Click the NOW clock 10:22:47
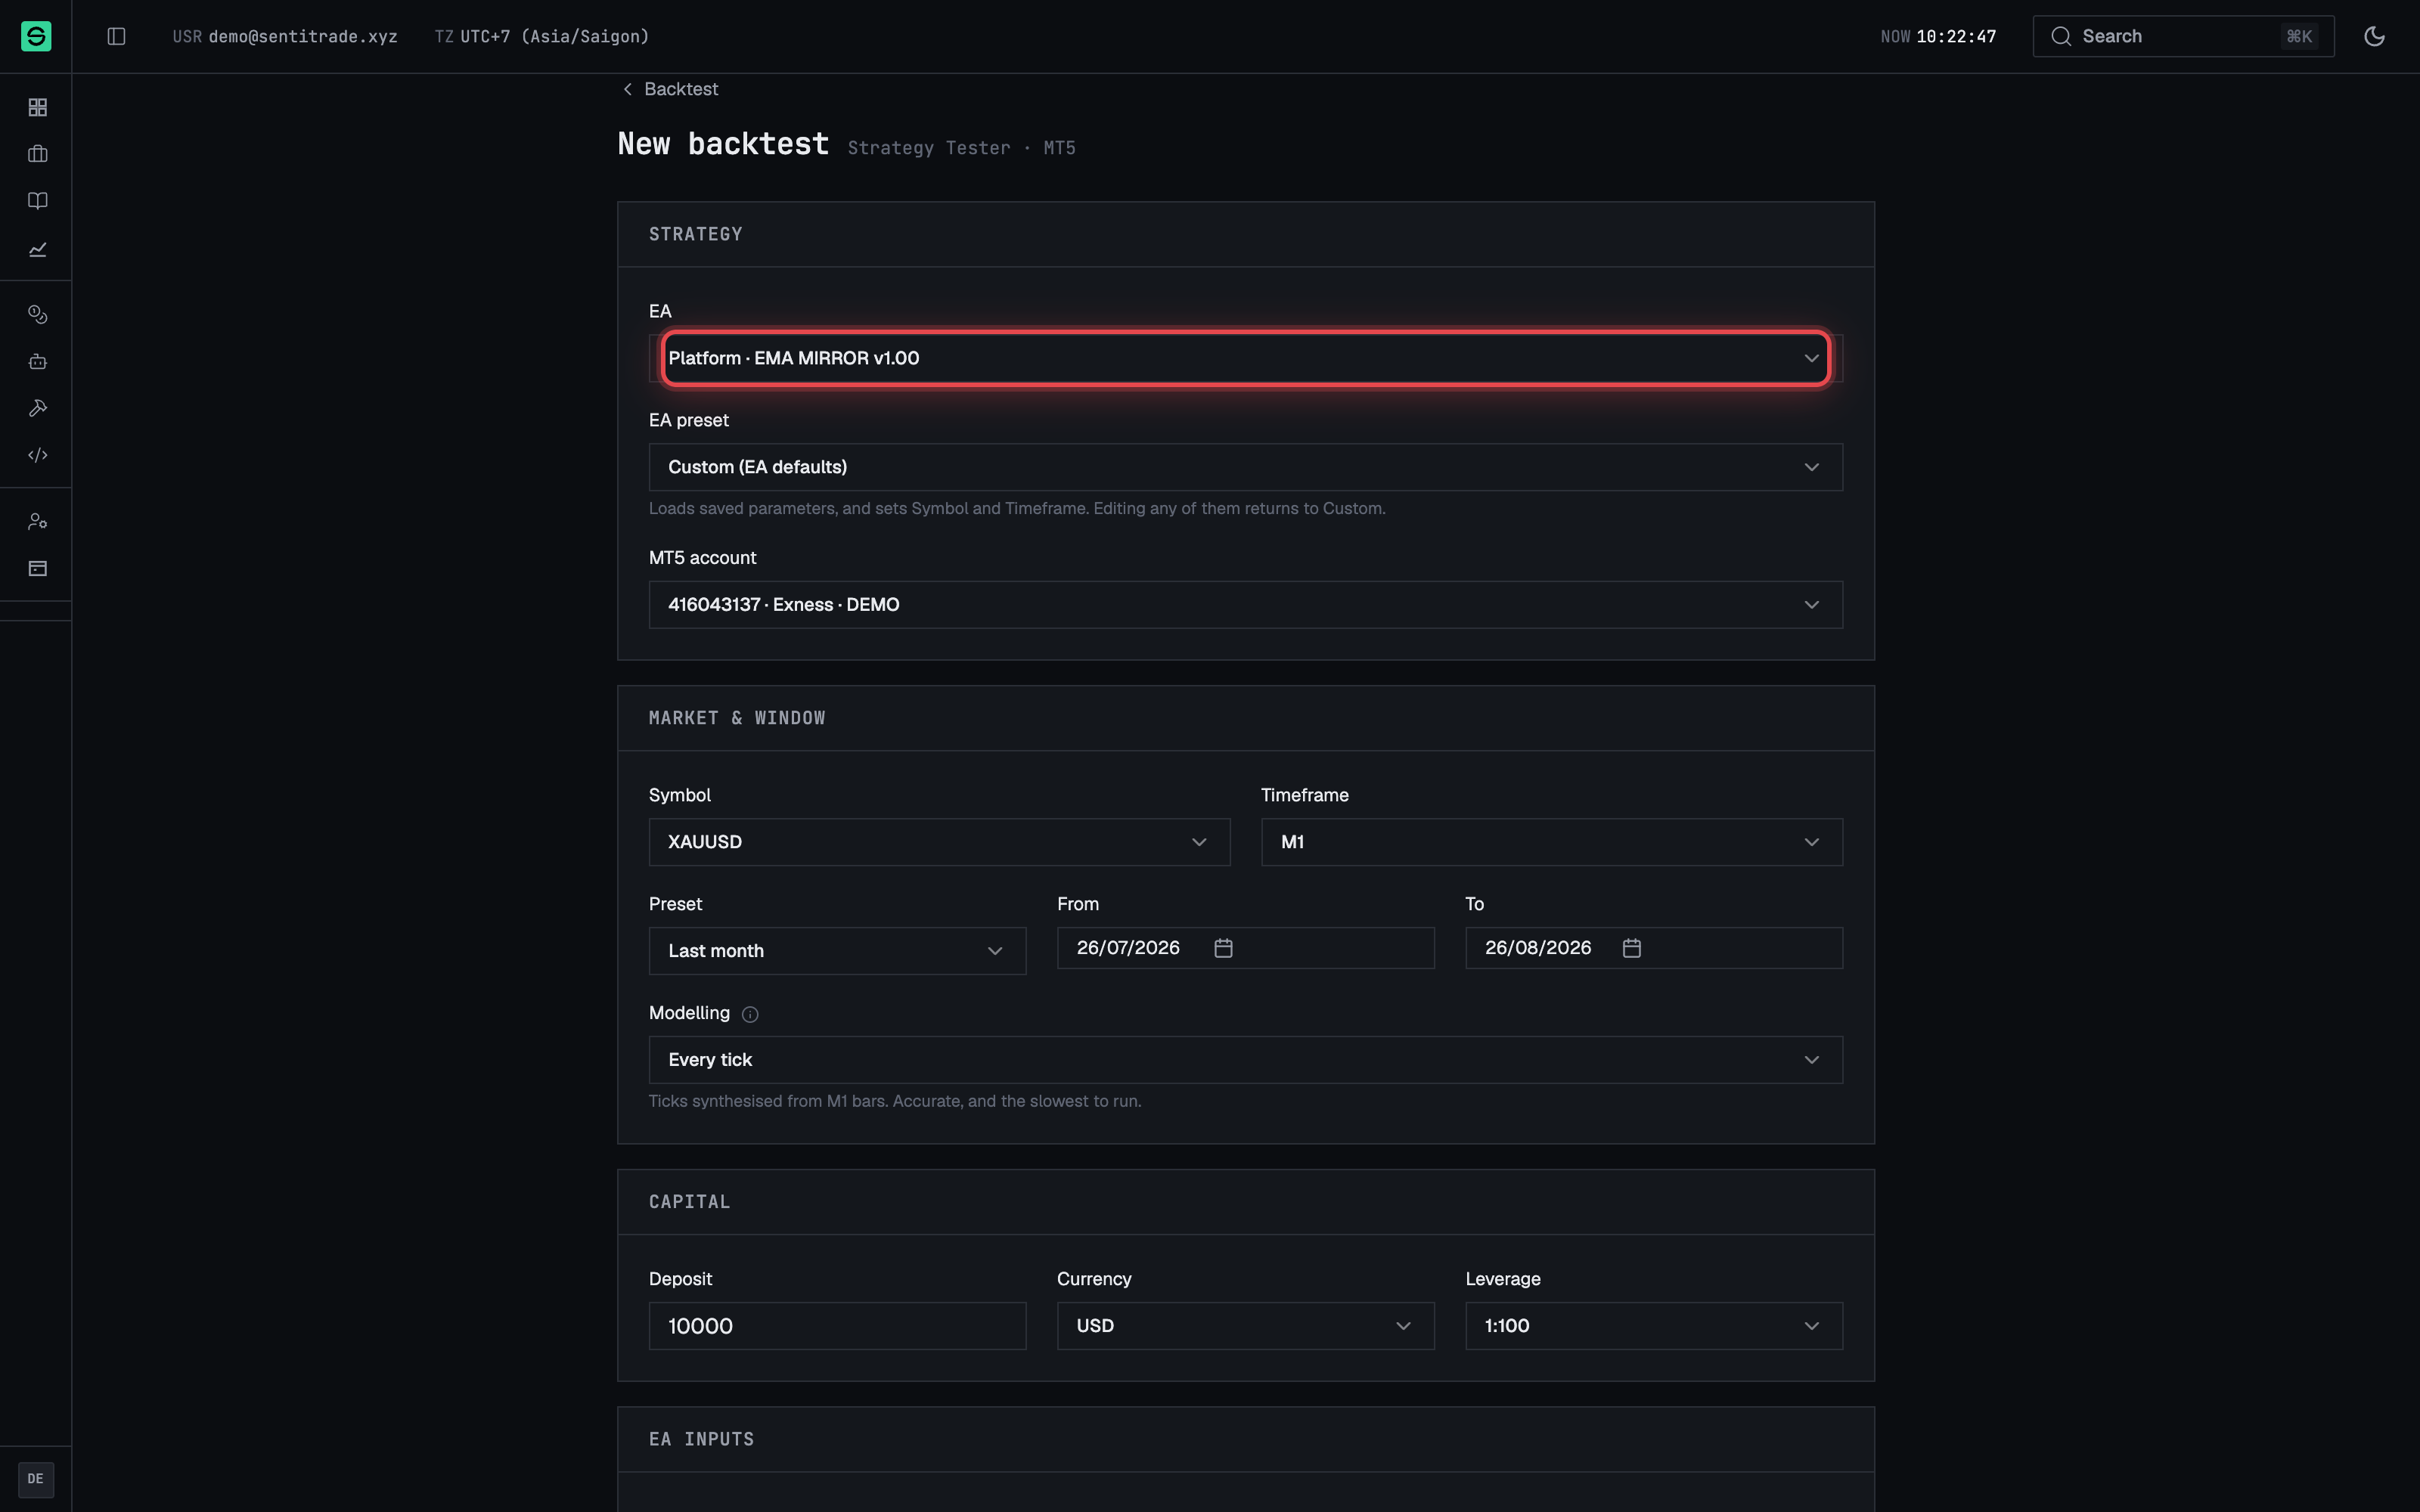 [x=1955, y=36]
